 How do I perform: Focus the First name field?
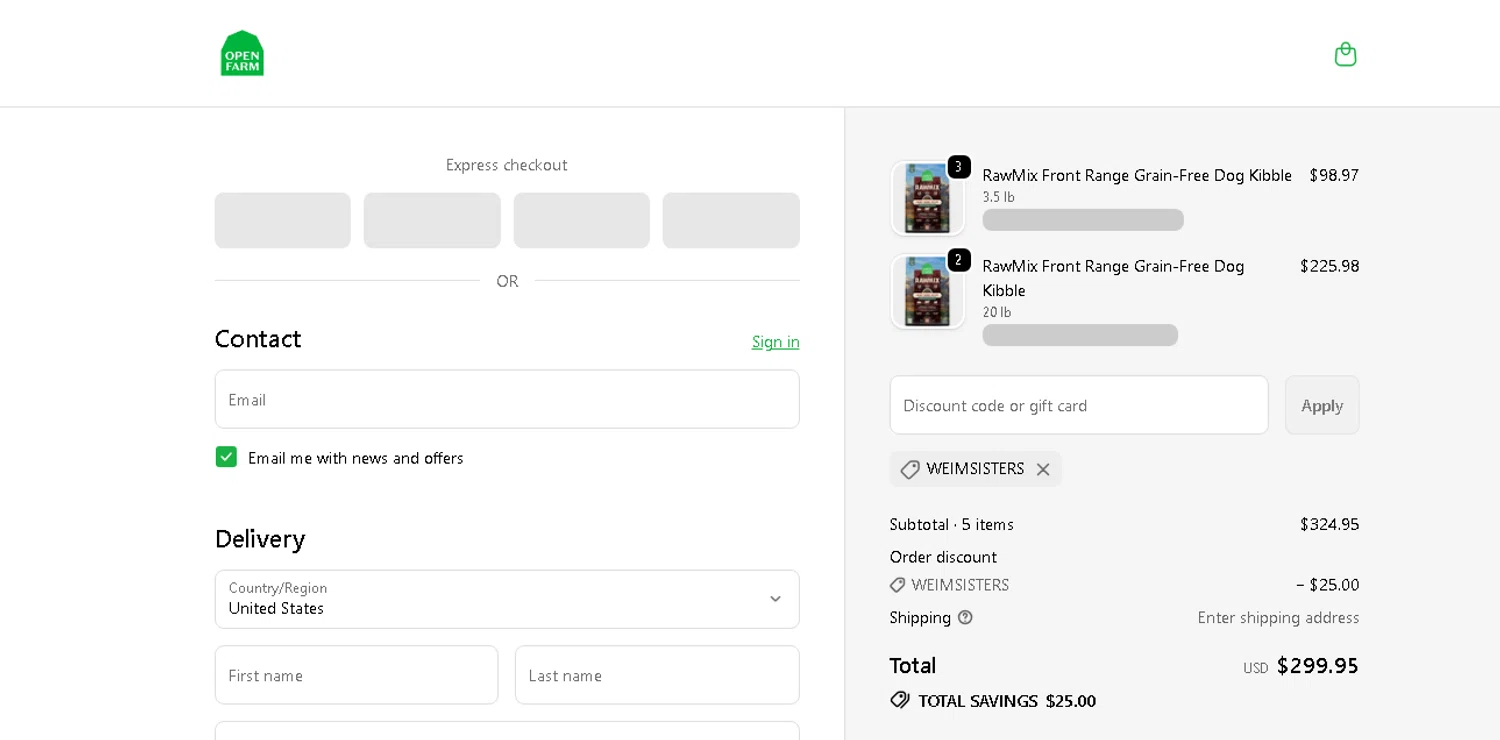pos(356,675)
